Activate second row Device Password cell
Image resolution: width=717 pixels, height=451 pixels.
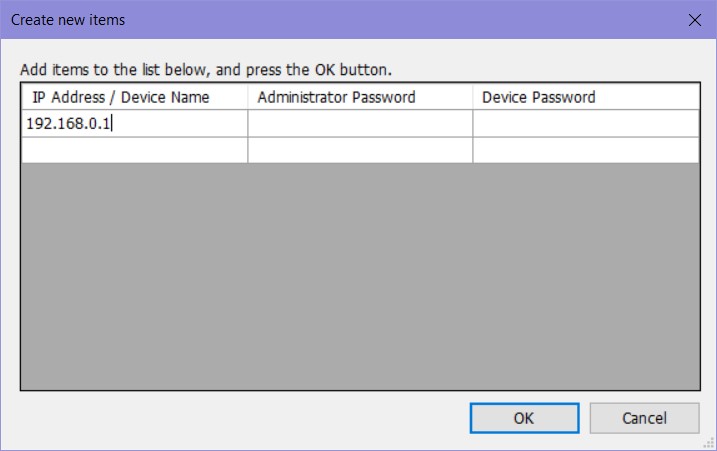click(585, 150)
